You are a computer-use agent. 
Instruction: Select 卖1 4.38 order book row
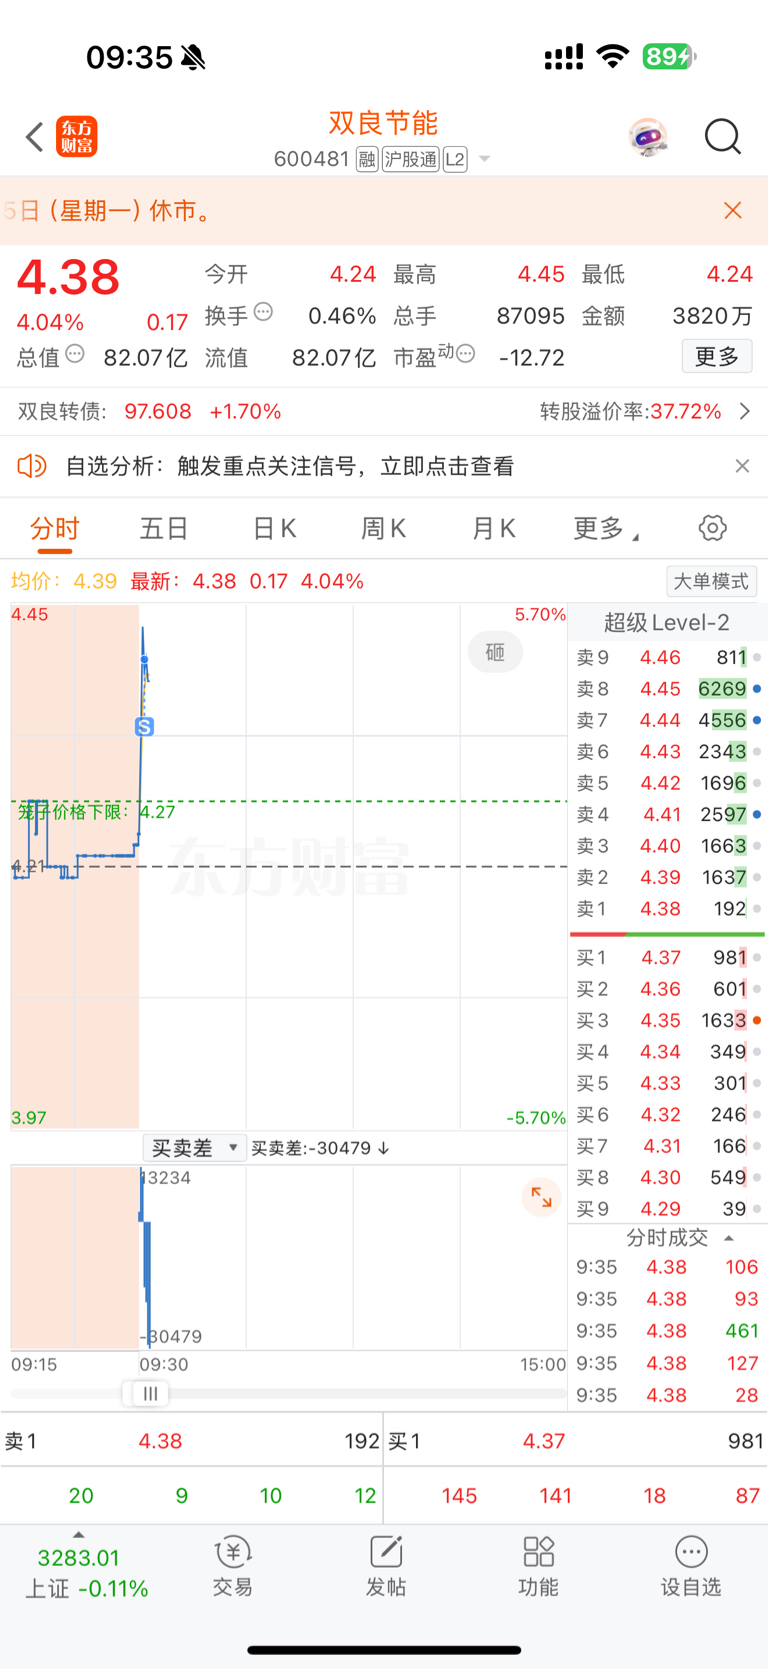tap(668, 909)
